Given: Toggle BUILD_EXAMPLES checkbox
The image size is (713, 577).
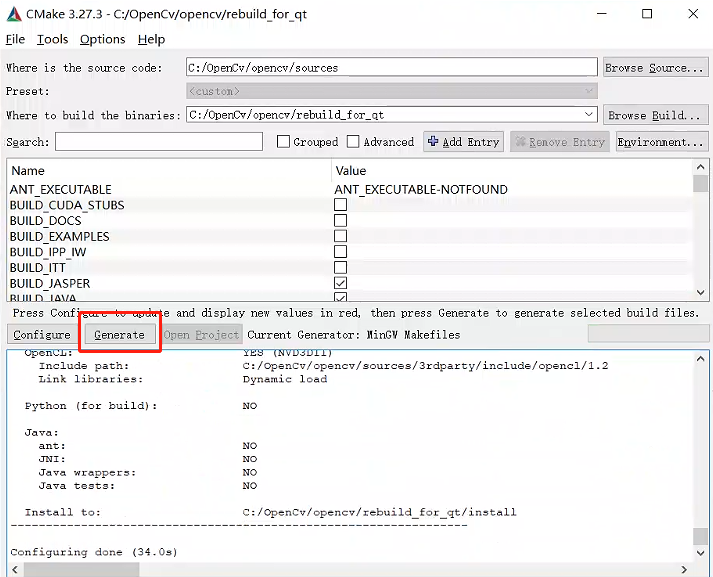Looking at the screenshot, I should click(x=340, y=236).
